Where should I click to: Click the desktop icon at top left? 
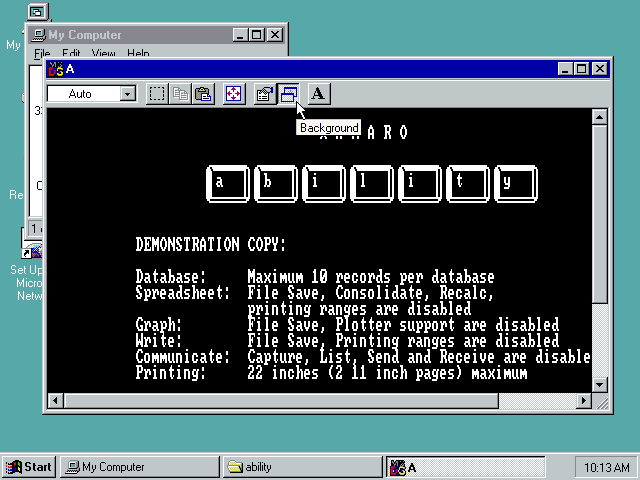pos(38,12)
